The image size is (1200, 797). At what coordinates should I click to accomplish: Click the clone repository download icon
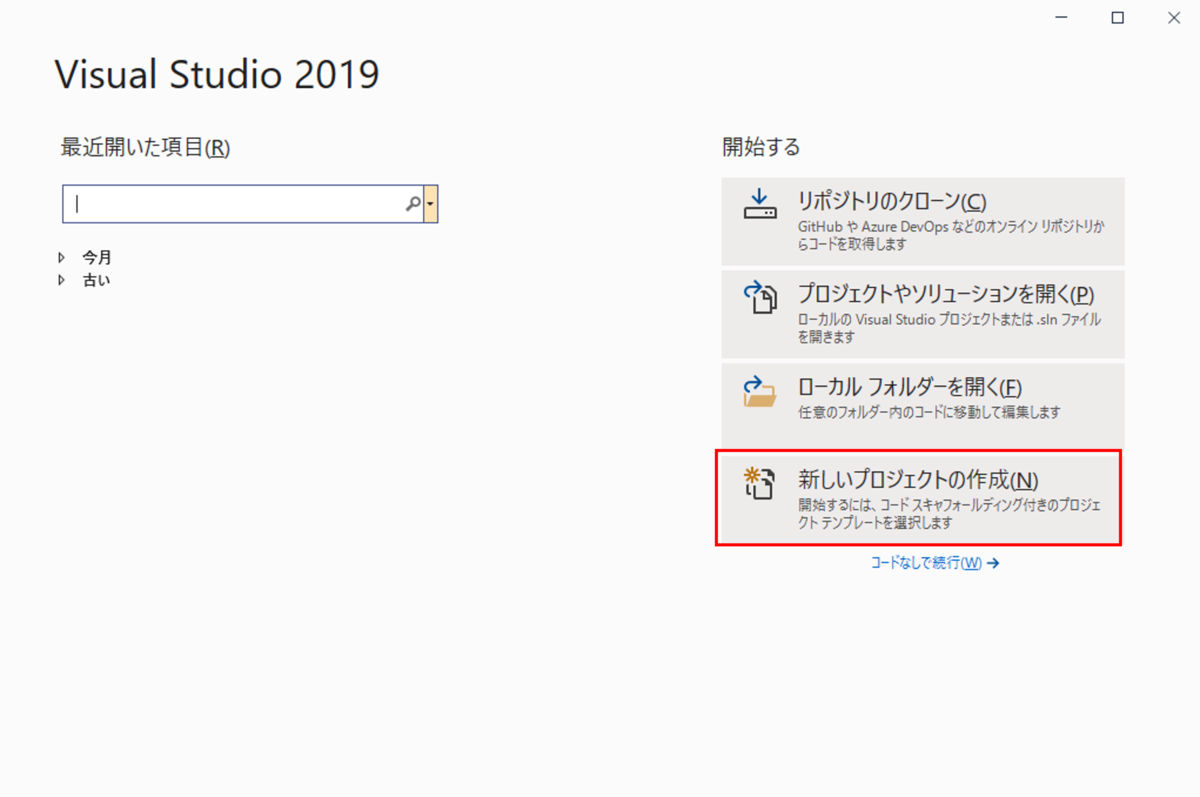click(x=761, y=203)
